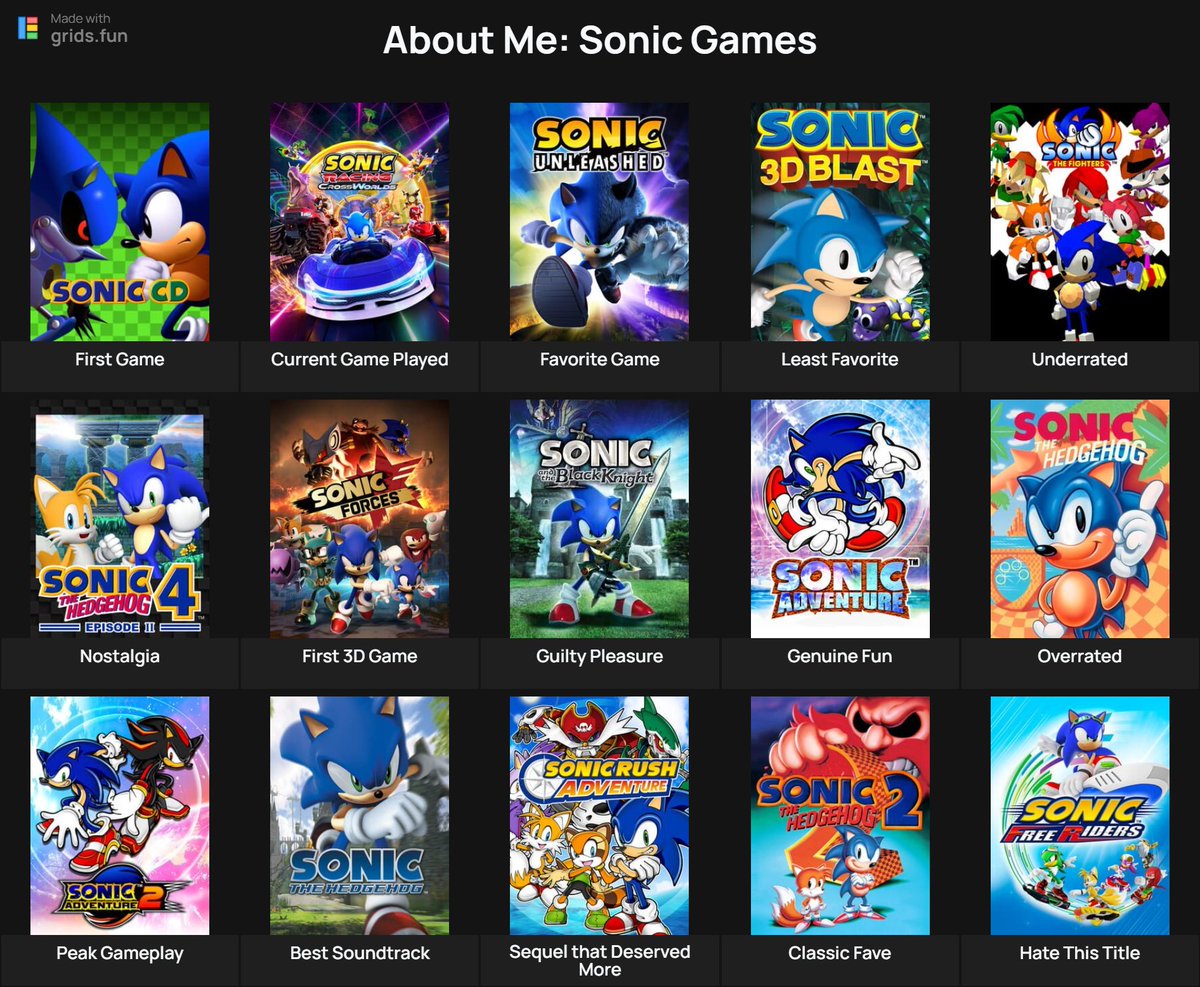Click the Guilty Pleasure label
Viewport: 1200px width, 987px height.
(600, 656)
